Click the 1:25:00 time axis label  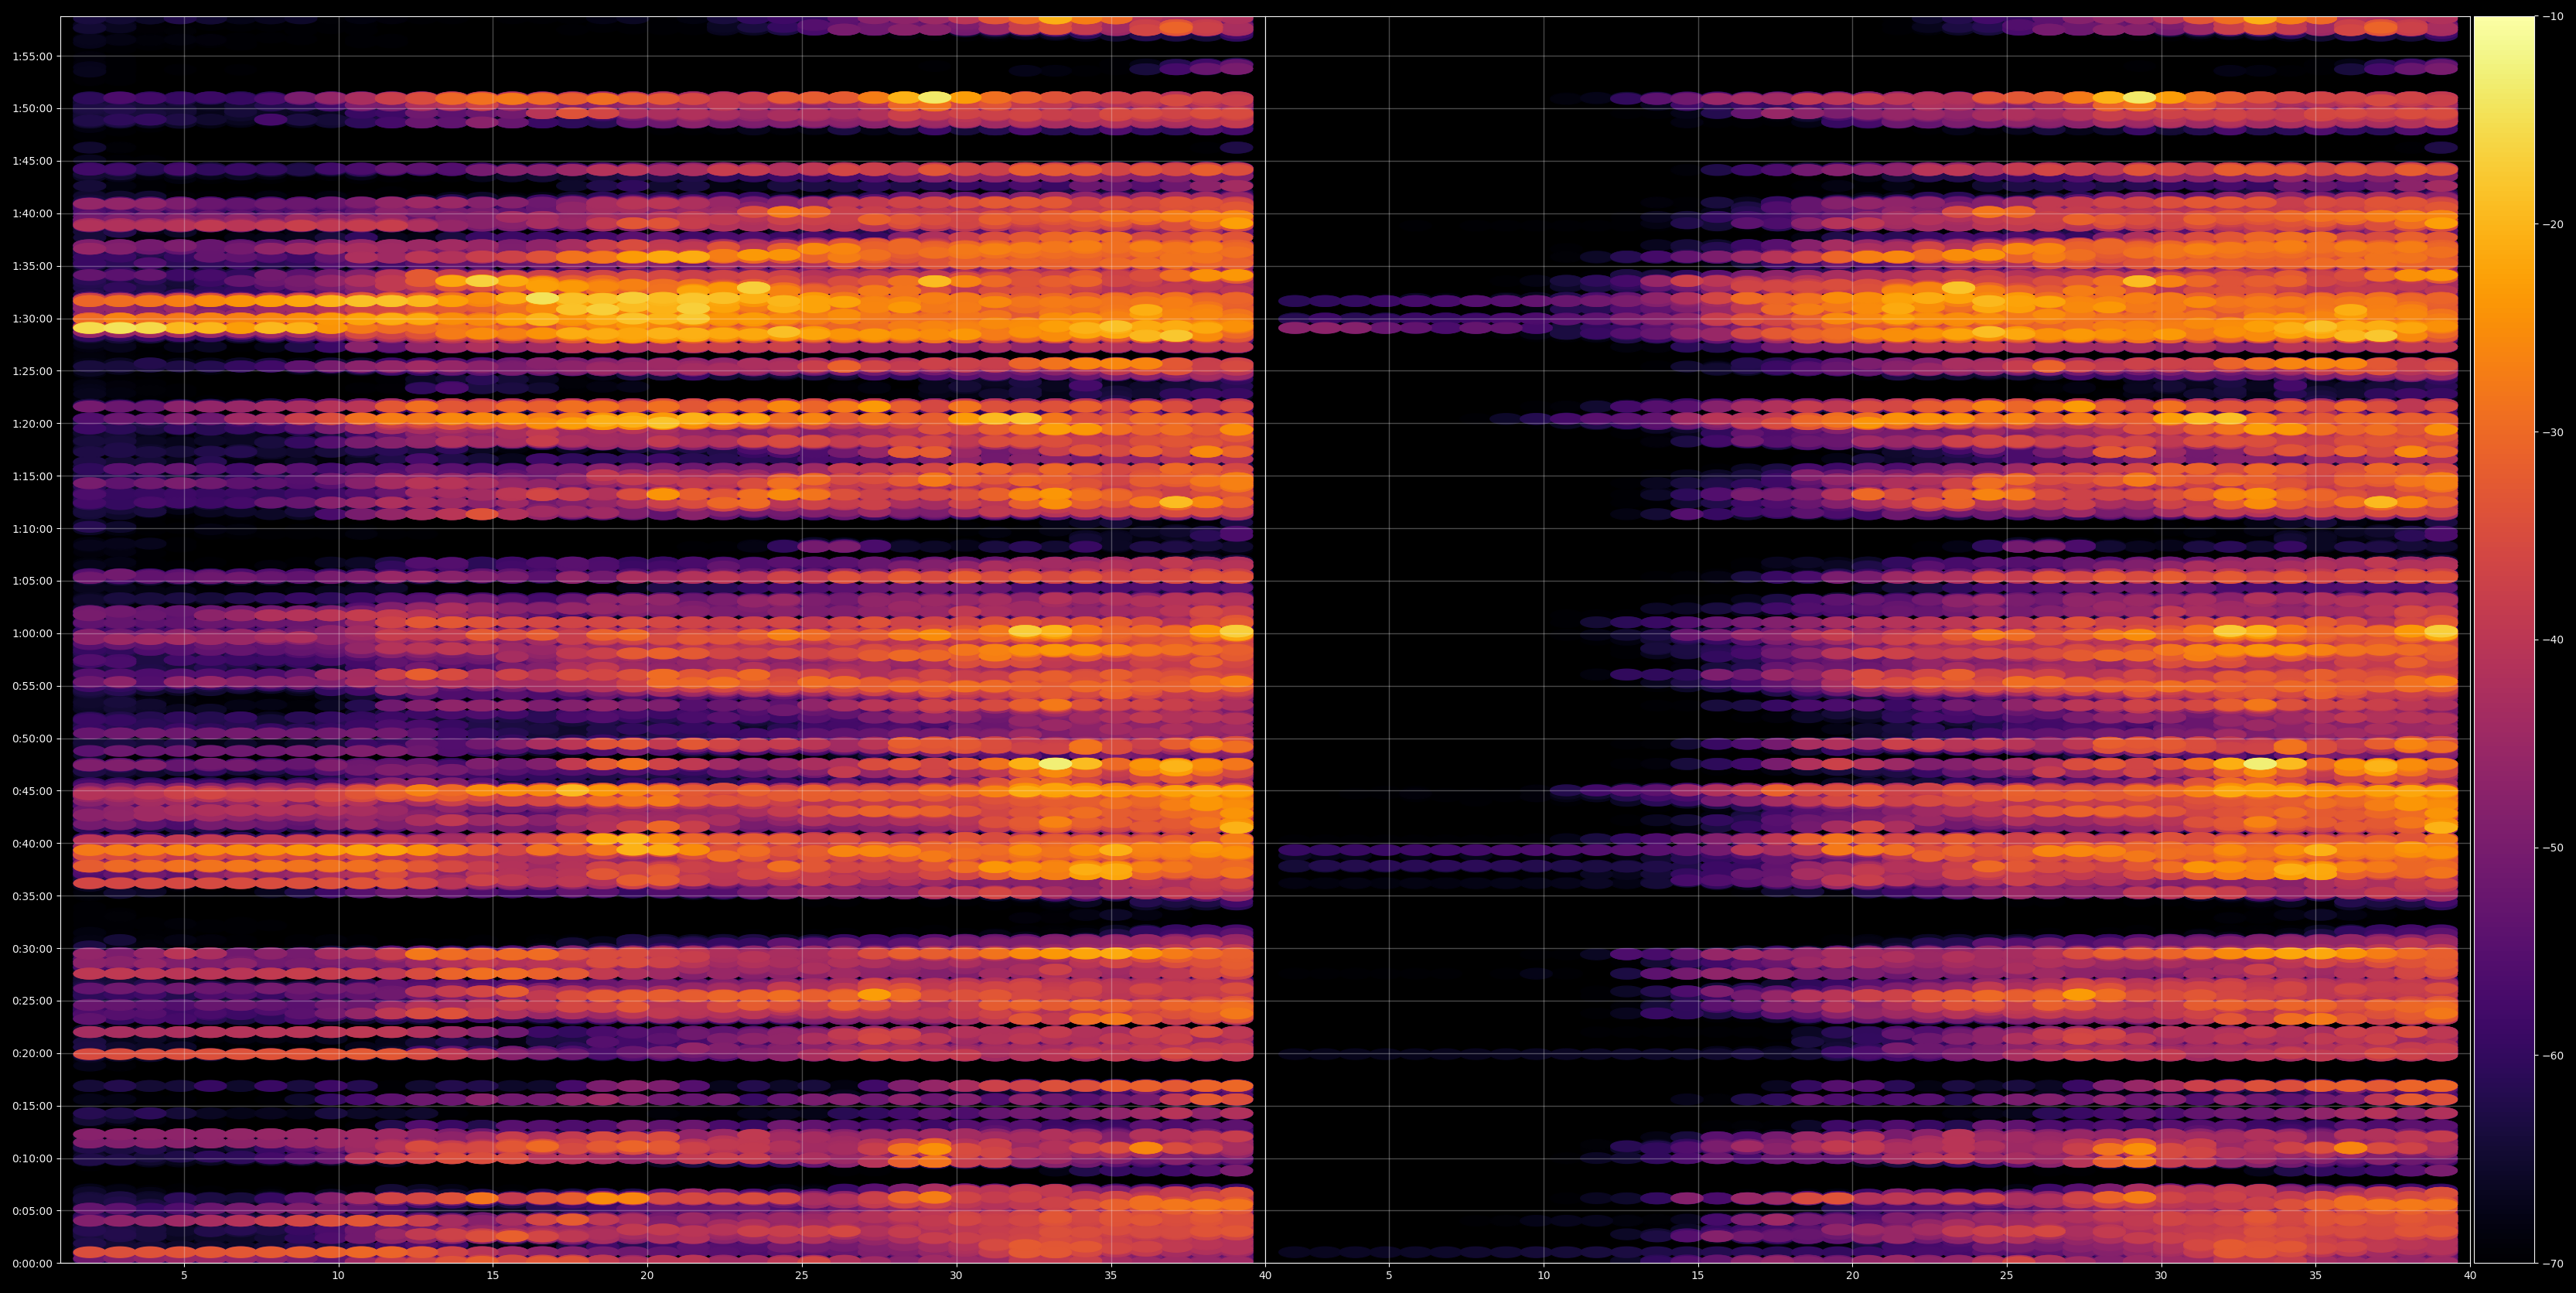pos(32,371)
